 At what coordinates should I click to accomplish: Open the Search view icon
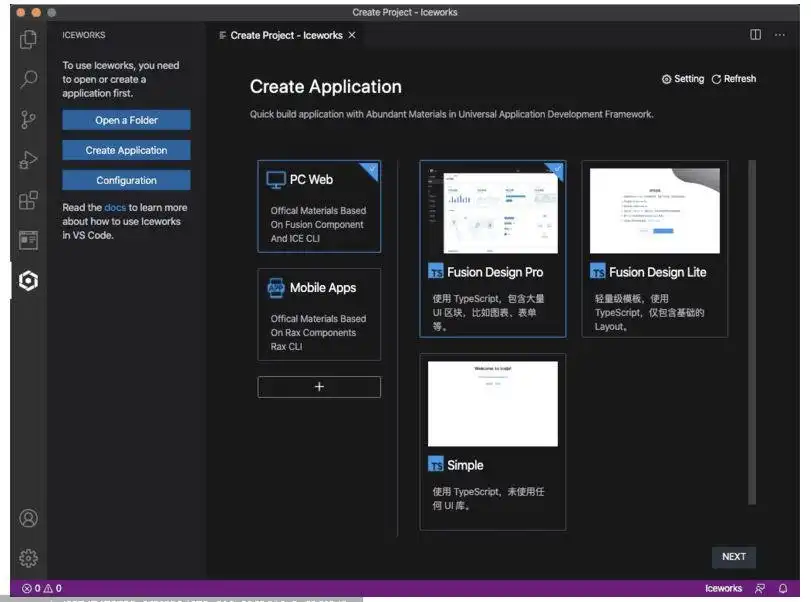click(28, 79)
